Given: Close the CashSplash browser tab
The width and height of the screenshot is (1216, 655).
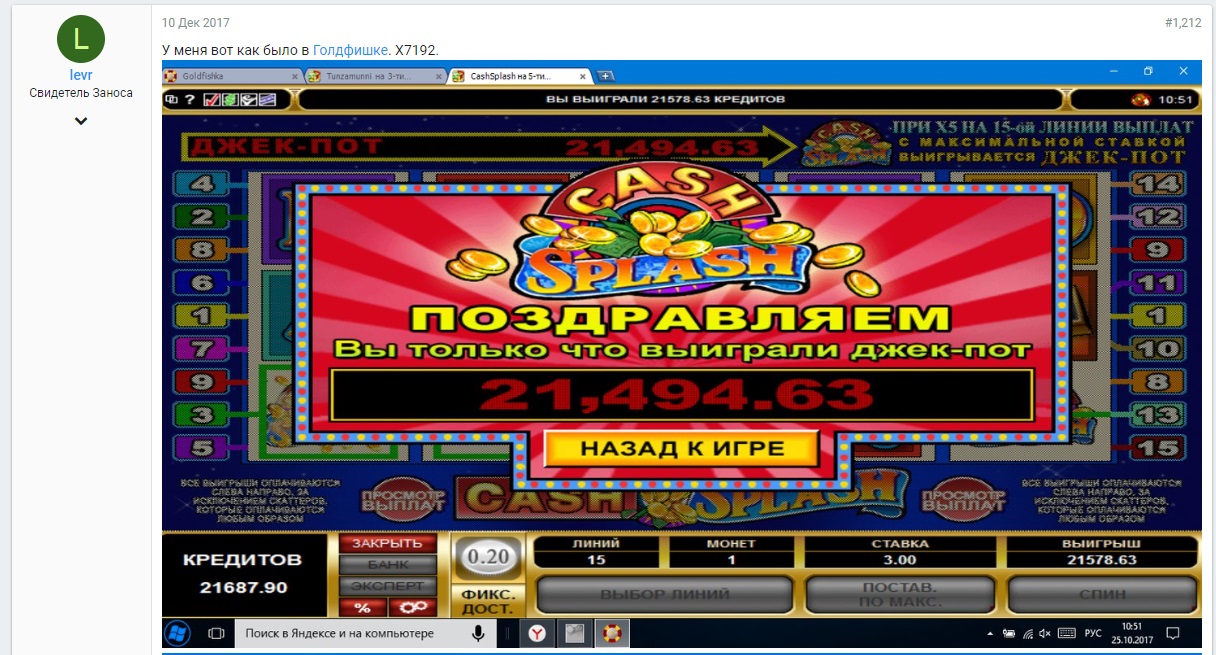Looking at the screenshot, I should (582, 76).
